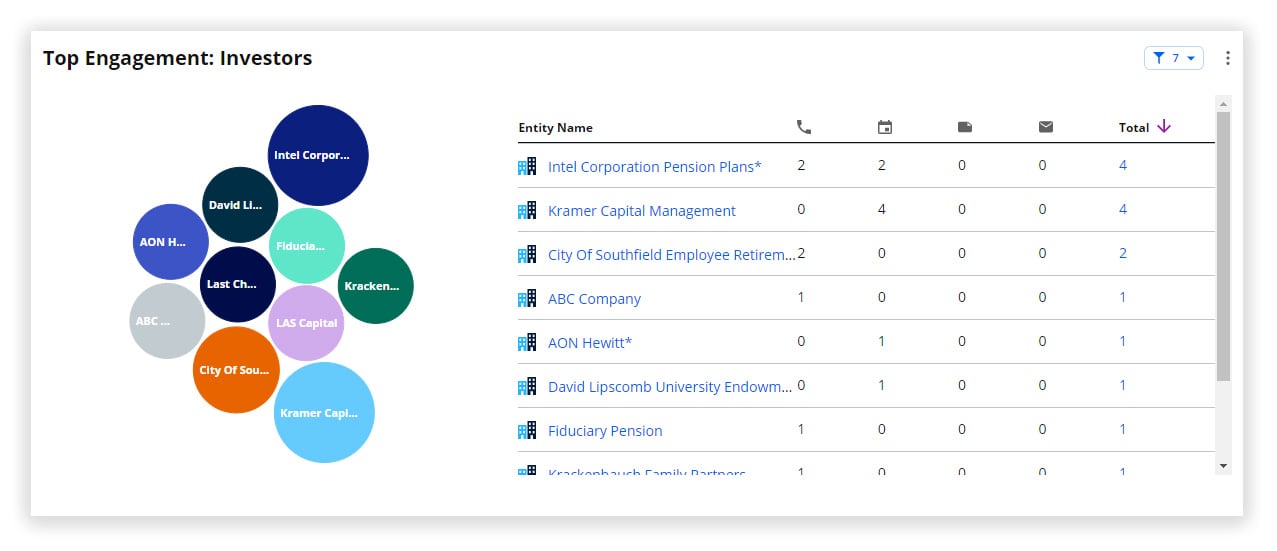Click building icon beside Fiduciary Pension
Screen dimensions: 1277x551
click(527, 430)
